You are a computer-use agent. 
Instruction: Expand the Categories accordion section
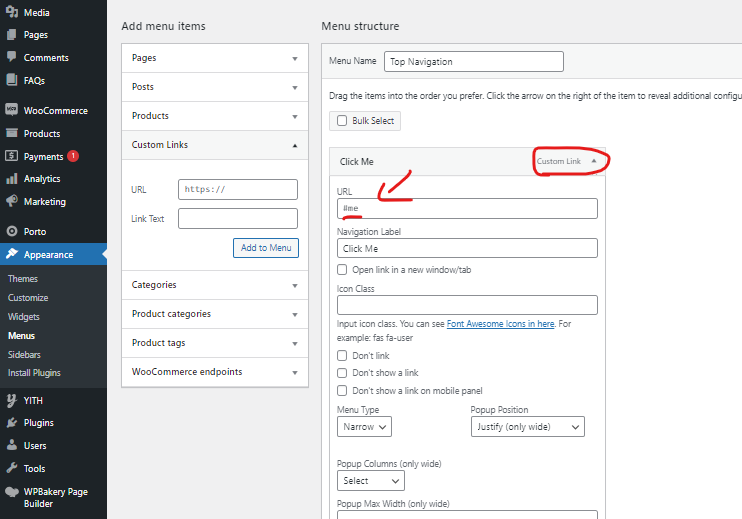(x=215, y=285)
